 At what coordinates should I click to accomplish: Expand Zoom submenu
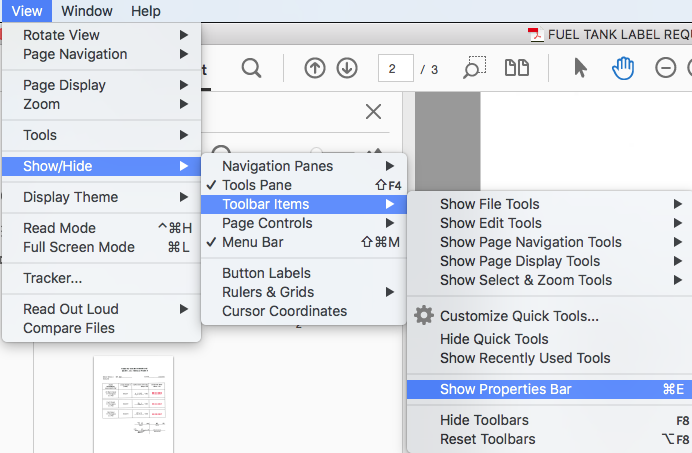[102, 104]
